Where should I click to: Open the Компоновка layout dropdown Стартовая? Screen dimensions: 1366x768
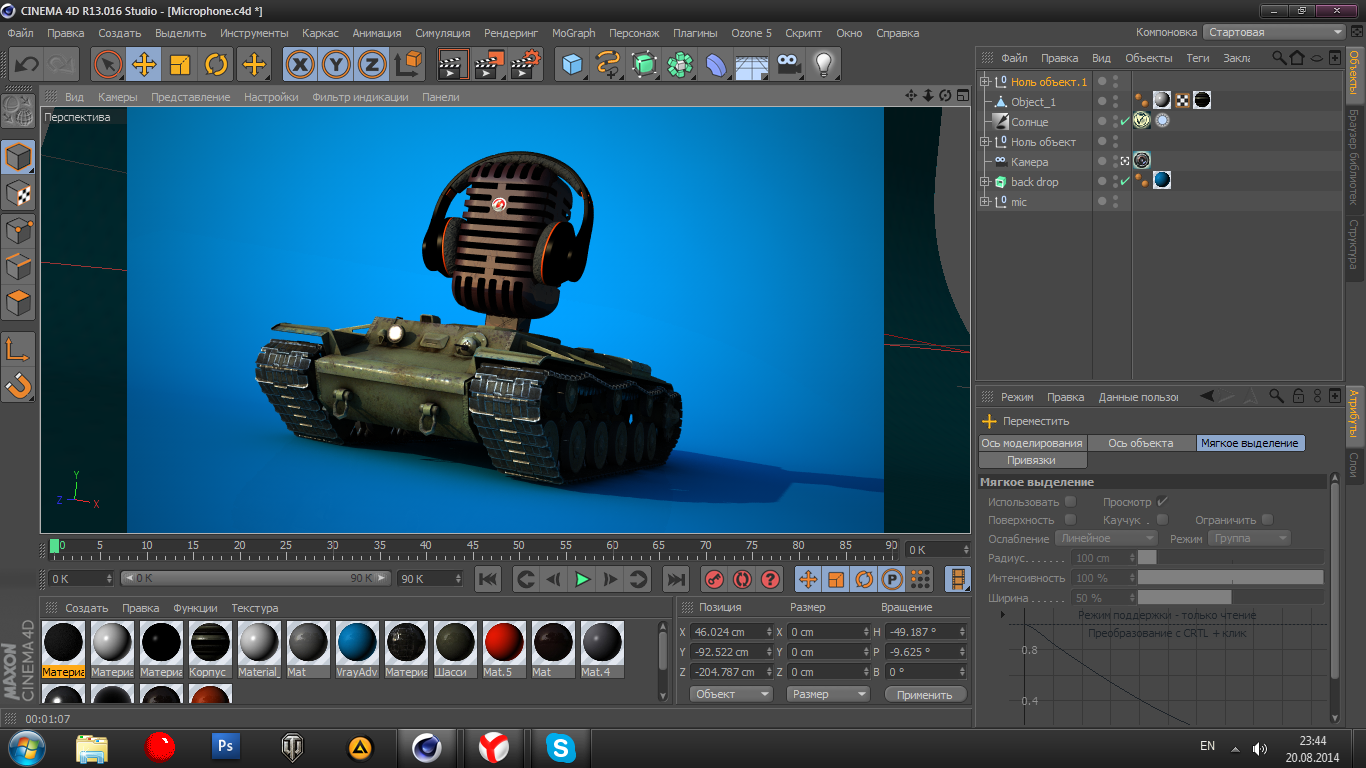point(1274,32)
